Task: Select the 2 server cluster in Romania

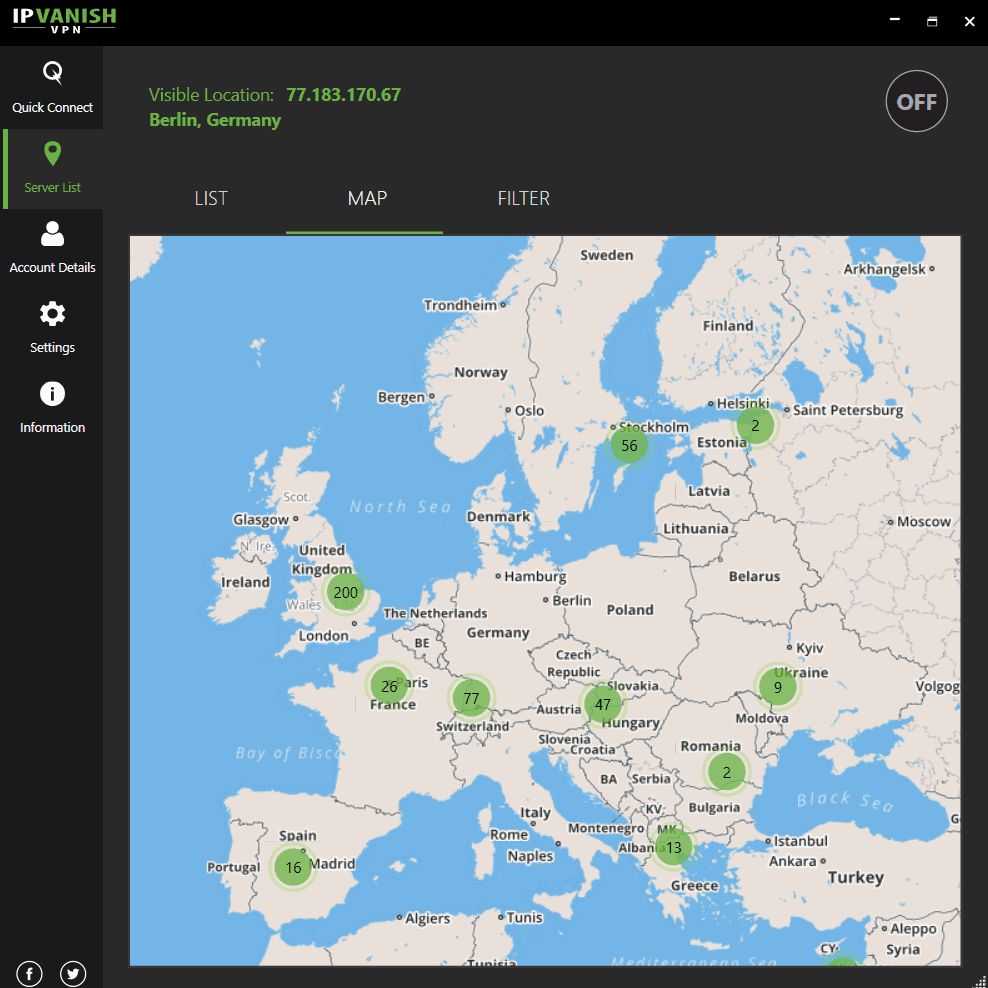Action: 727,772
